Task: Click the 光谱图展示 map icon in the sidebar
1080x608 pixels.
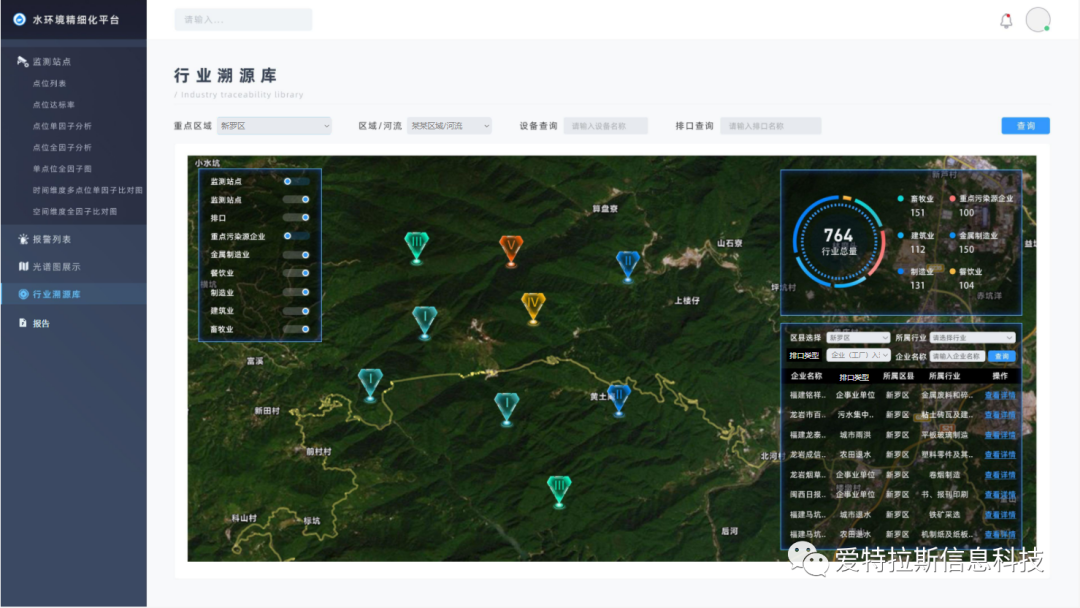Action: [23, 267]
